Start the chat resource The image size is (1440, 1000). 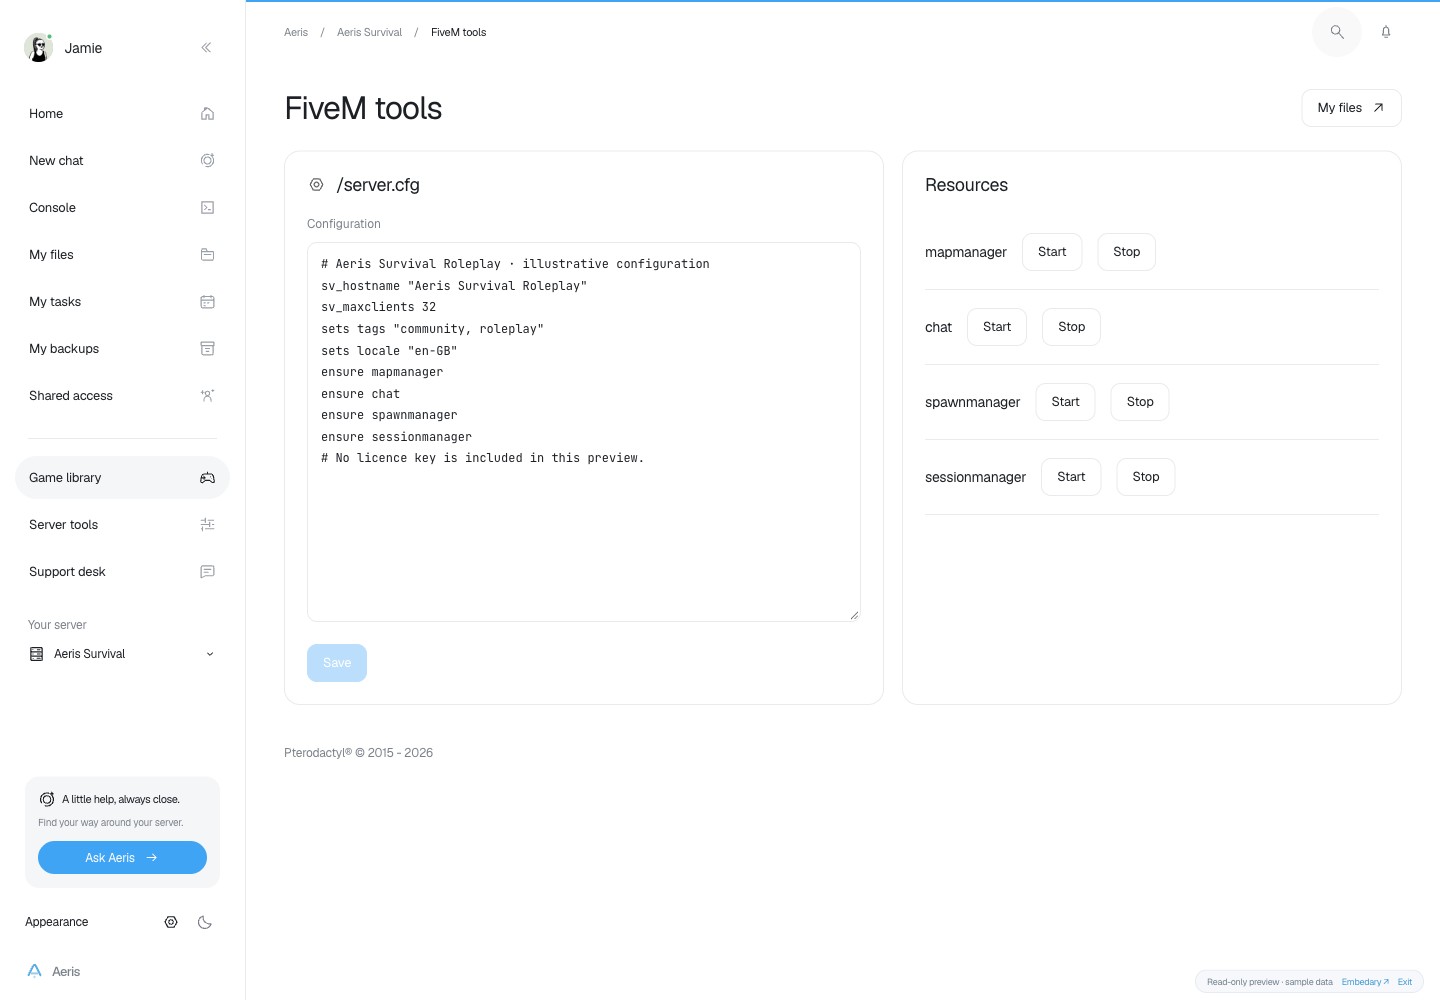pos(997,327)
